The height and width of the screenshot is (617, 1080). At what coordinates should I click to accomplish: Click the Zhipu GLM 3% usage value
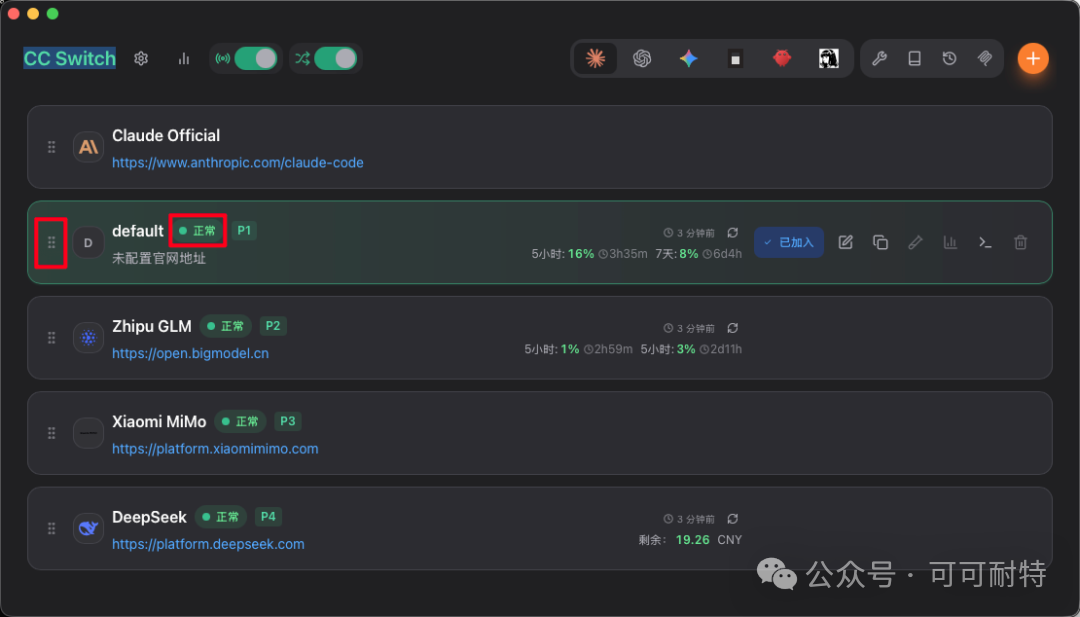point(686,349)
